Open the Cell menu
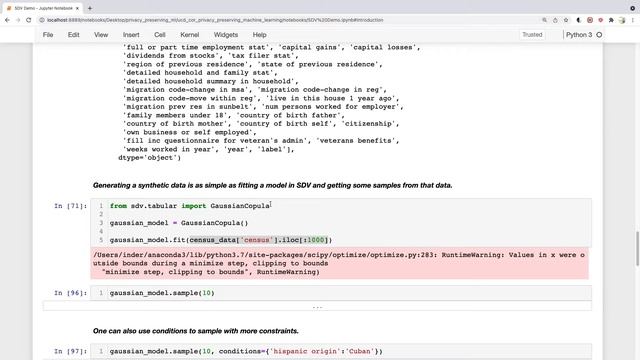The width and height of the screenshot is (640, 360). [160, 35]
